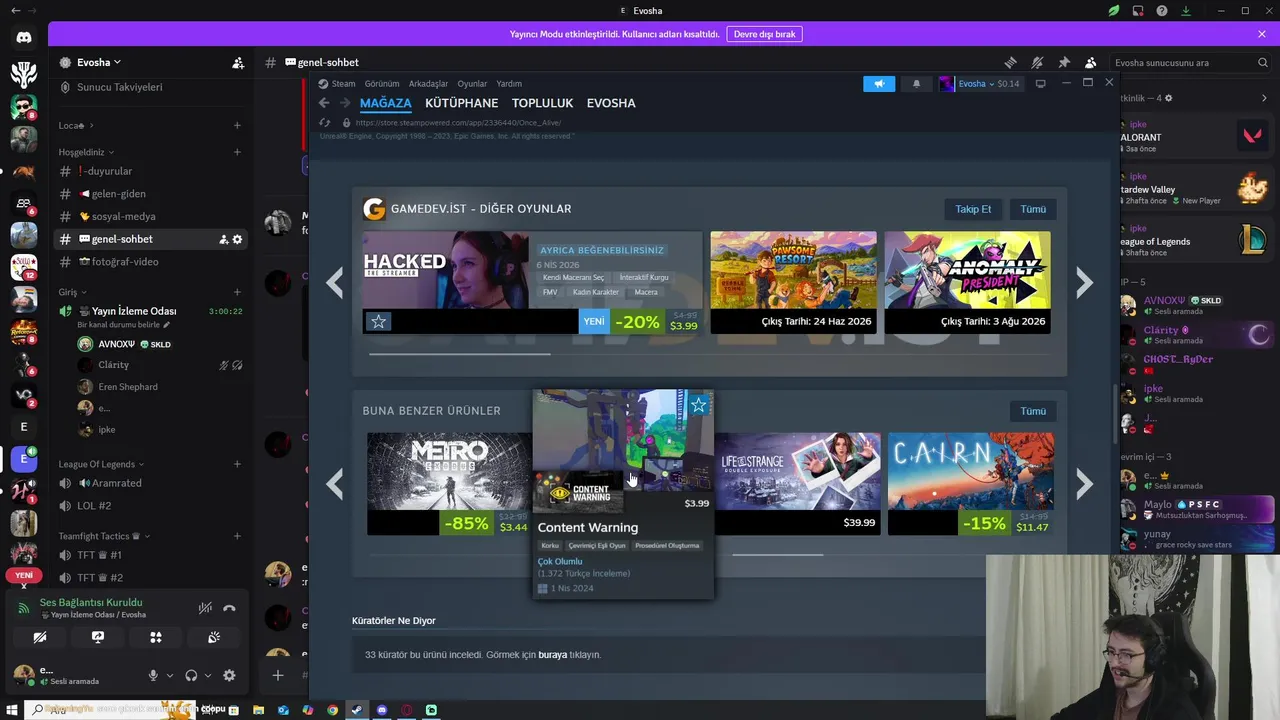This screenshot has height=720, width=1280.
Task: Open Cairn game card
Action: (970, 484)
